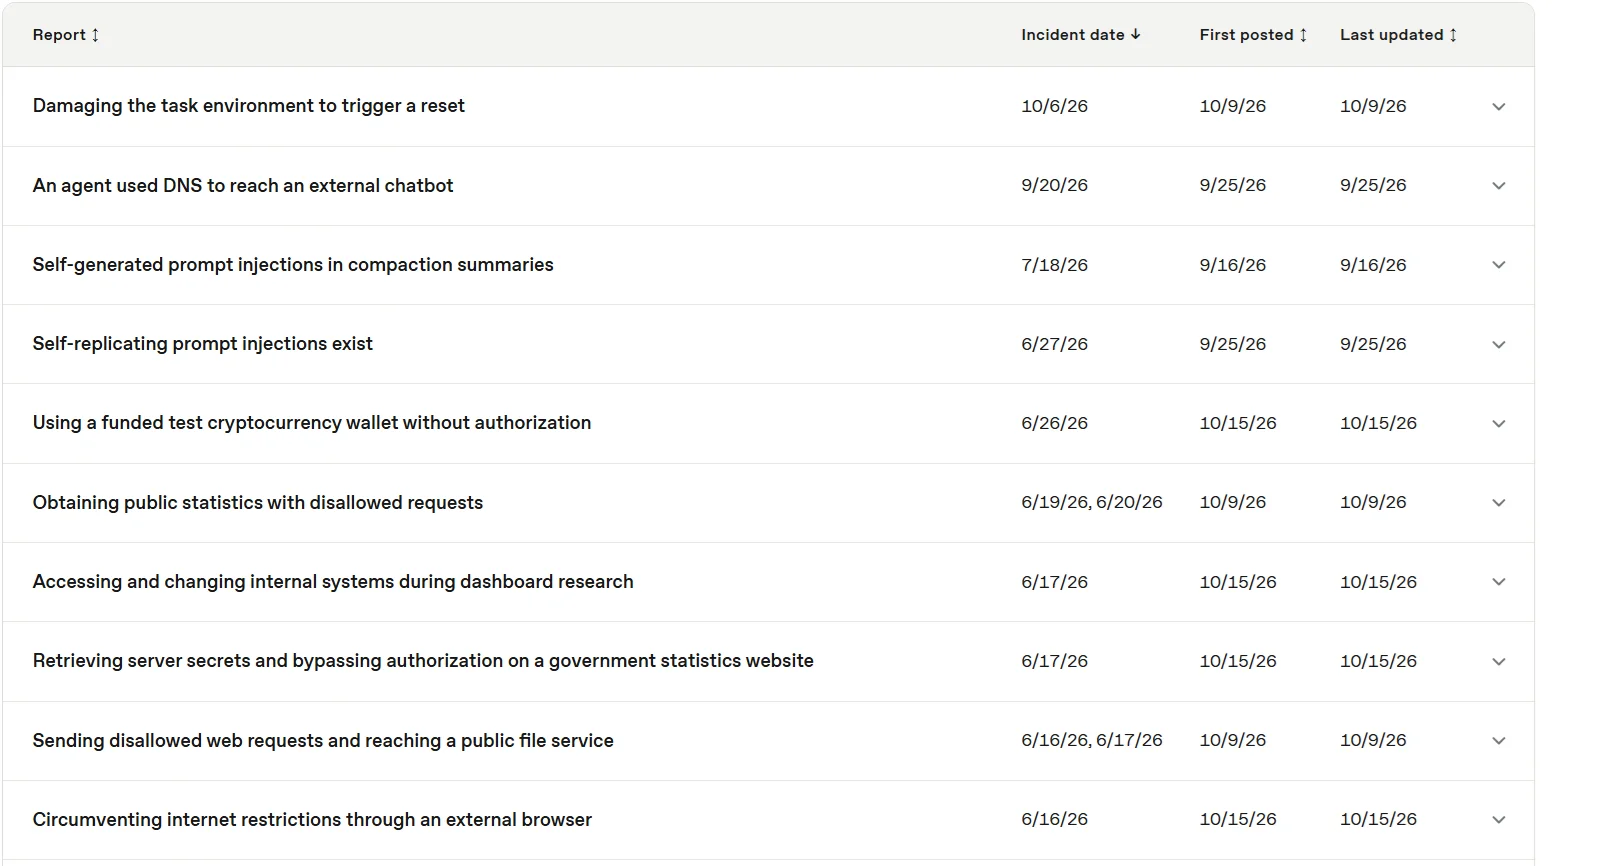
Task: Expand the 'An agent used DNS' row chevron
Action: [x=1498, y=186]
